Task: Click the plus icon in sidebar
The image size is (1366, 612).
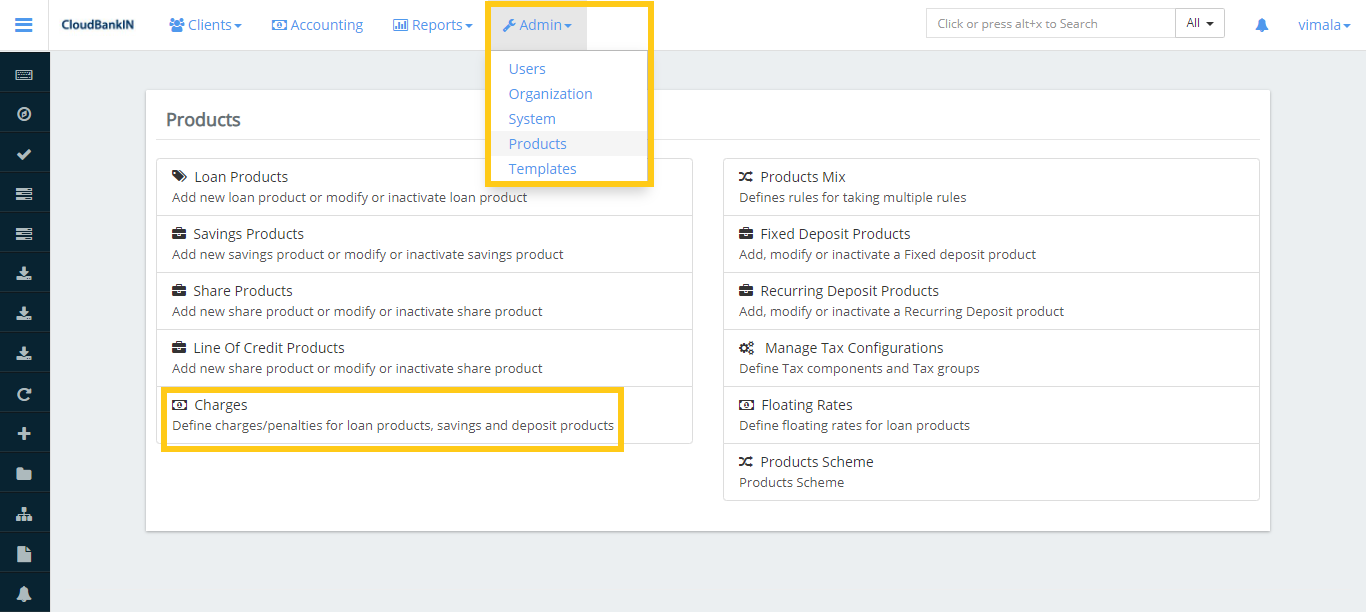Action: click(x=24, y=434)
